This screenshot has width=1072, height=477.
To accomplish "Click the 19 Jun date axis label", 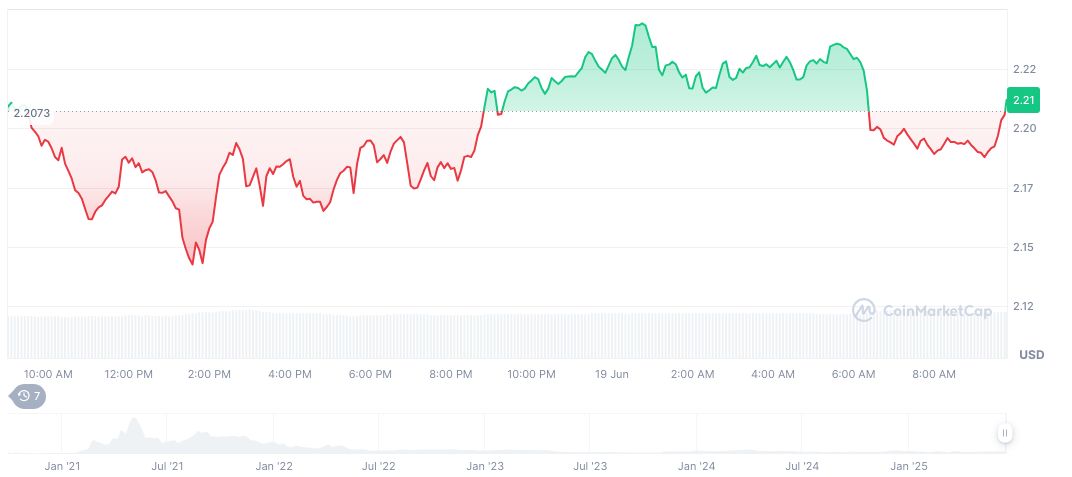I will click(x=611, y=374).
